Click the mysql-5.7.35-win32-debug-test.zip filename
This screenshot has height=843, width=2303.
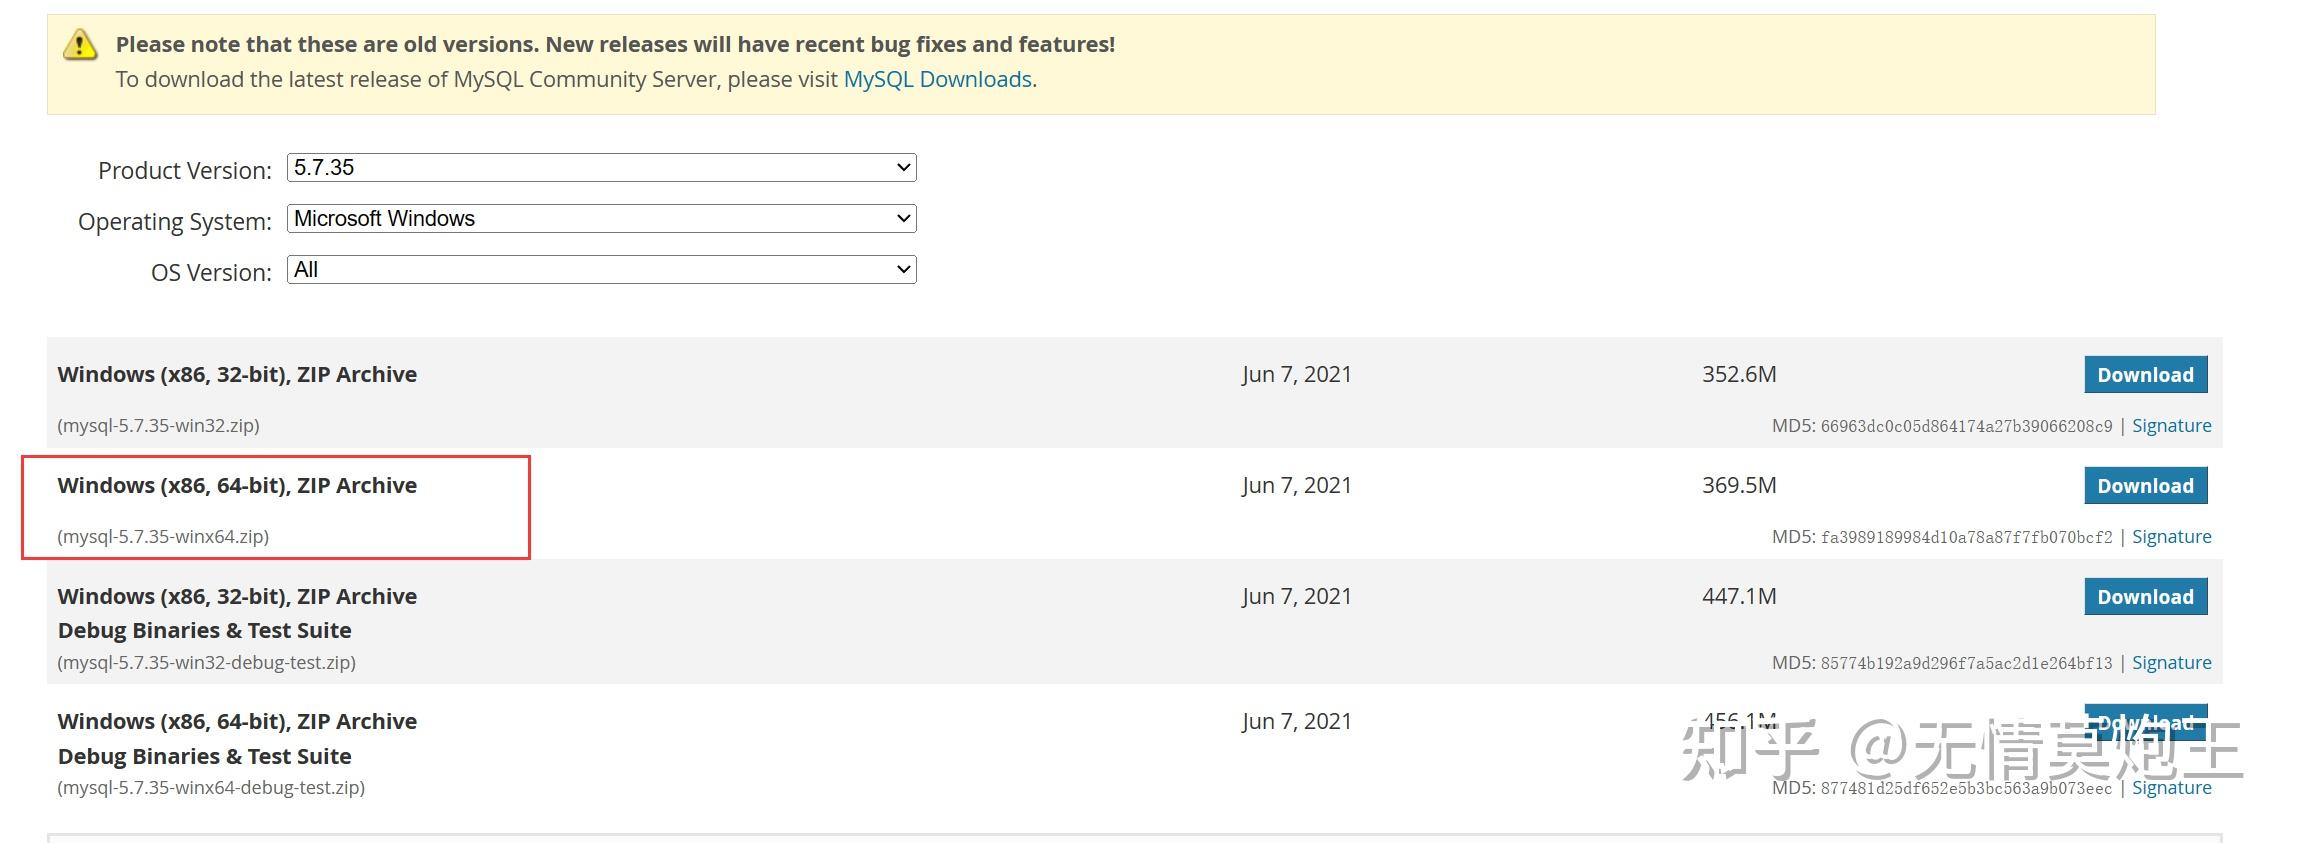click(207, 663)
